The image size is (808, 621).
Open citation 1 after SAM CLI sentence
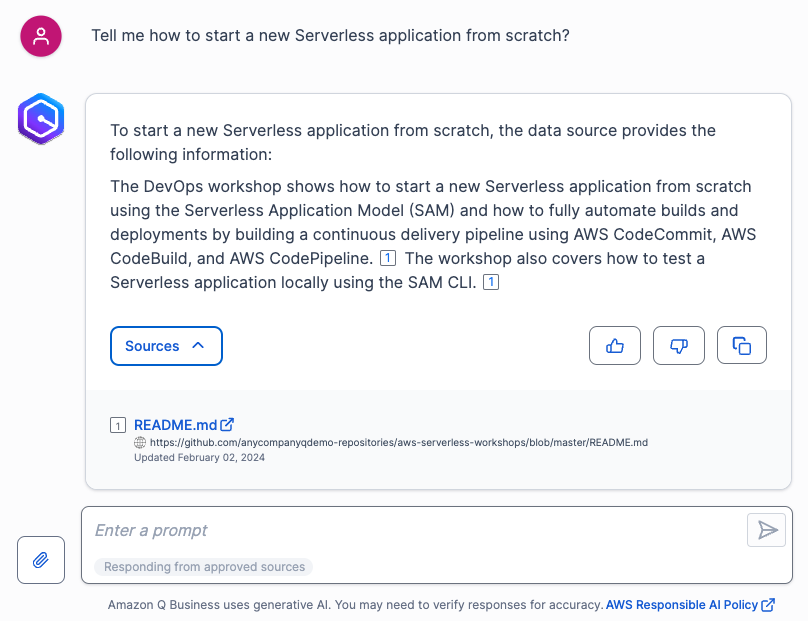pos(491,283)
